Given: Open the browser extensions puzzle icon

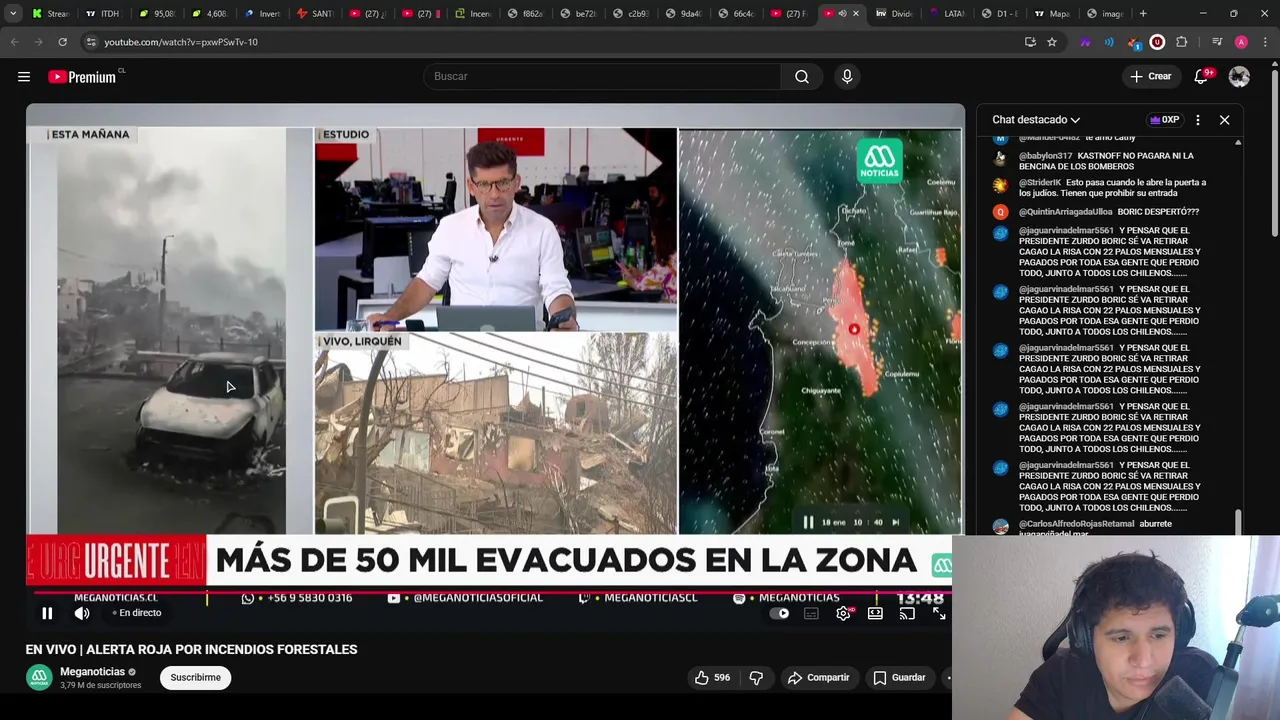Looking at the screenshot, I should pyautogui.click(x=1181, y=42).
